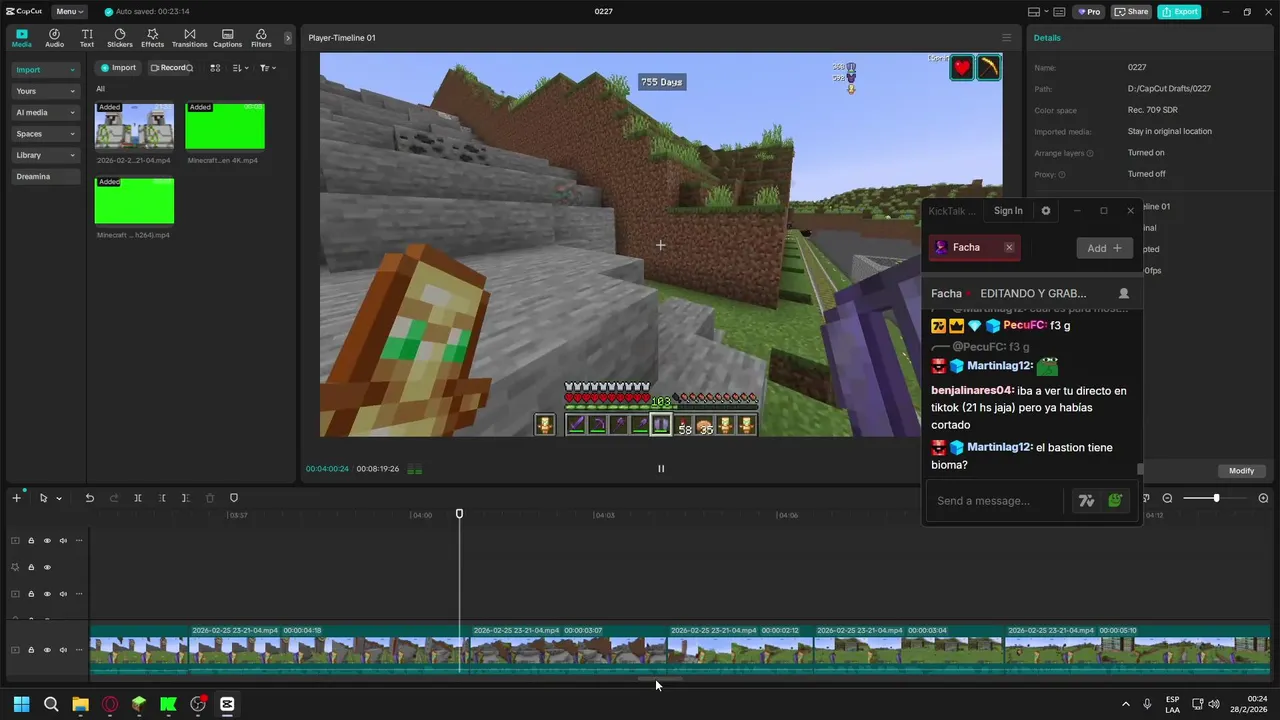Click the timeline zoom out icon
Viewport: 1280px width, 720px height.
tap(1167, 498)
